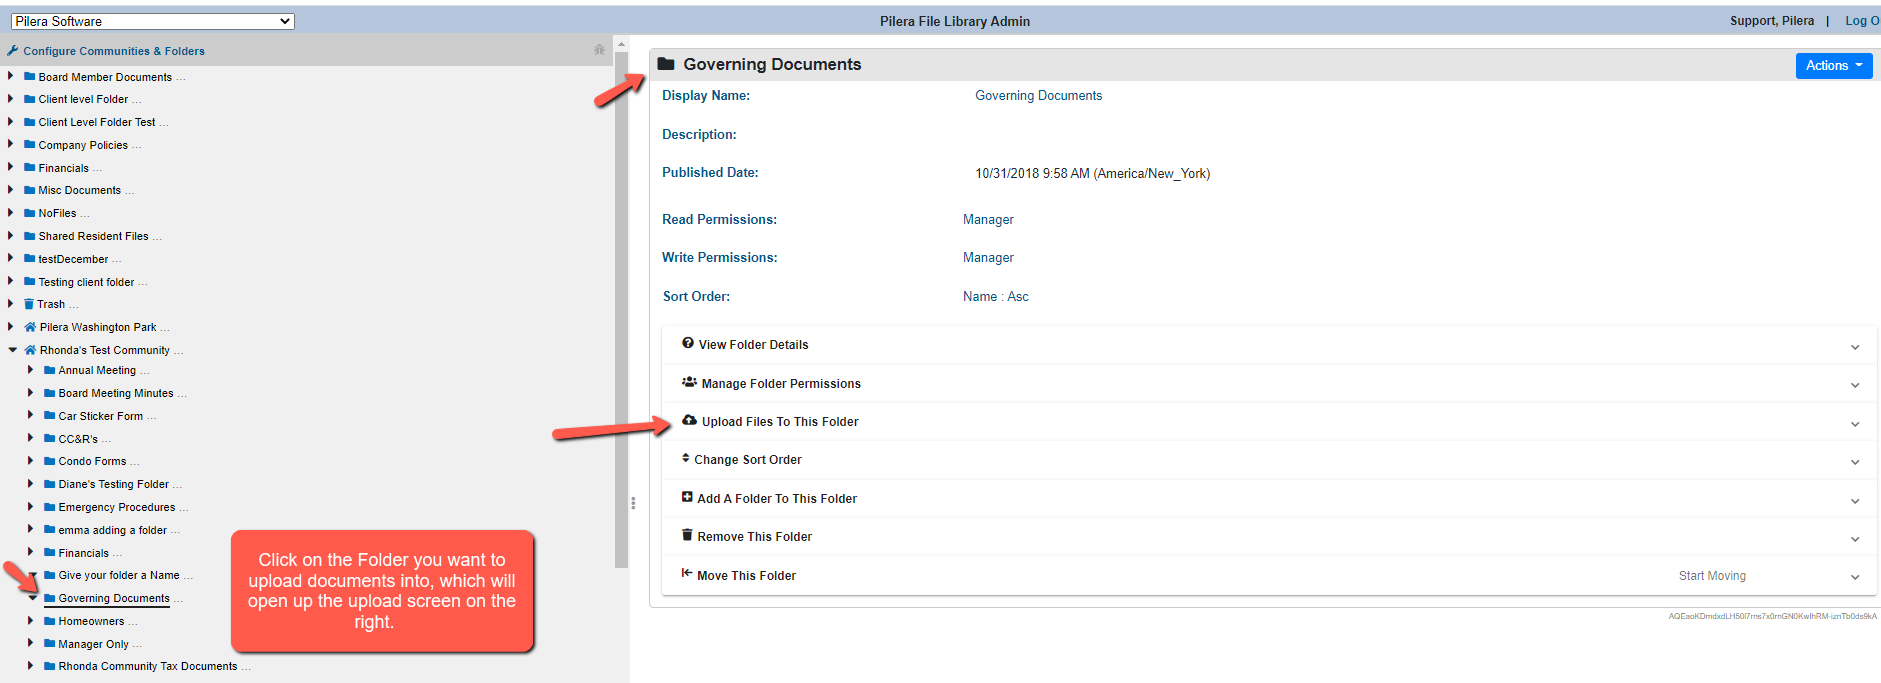Image resolution: width=1881 pixels, height=683 pixels.
Task: Click the Board Member Documents folder icon
Action: (30, 76)
